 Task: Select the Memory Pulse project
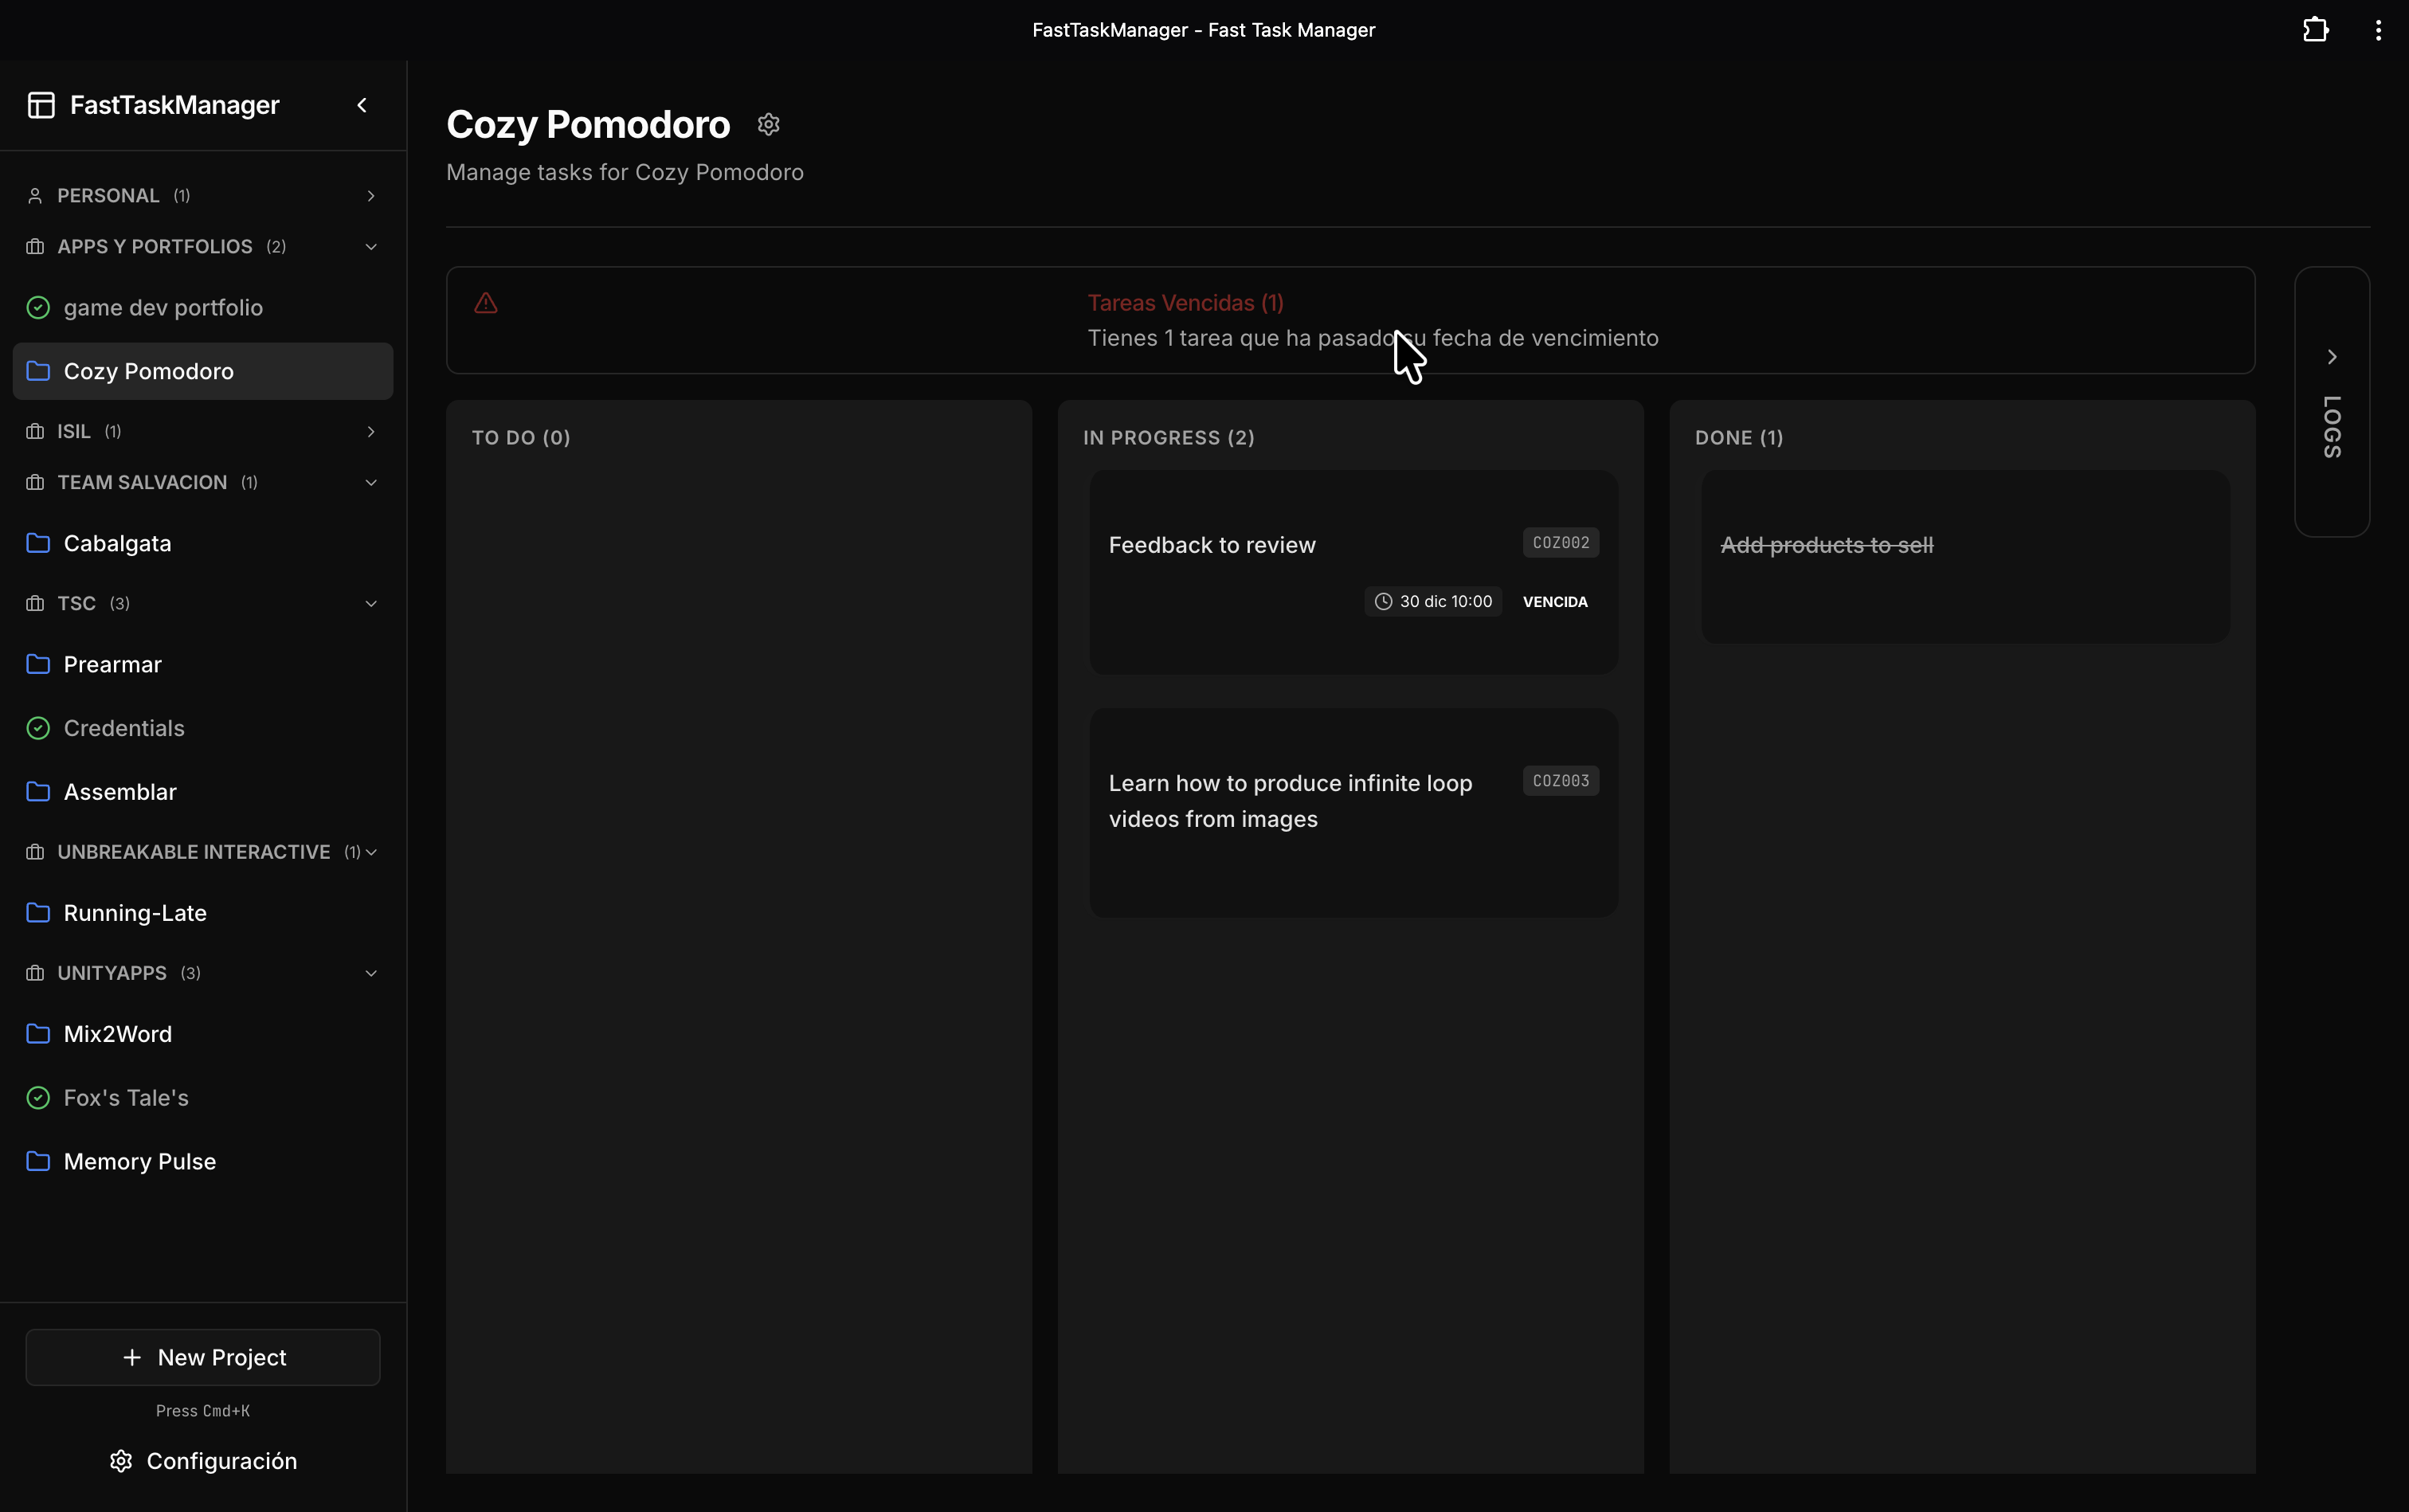coord(140,1161)
